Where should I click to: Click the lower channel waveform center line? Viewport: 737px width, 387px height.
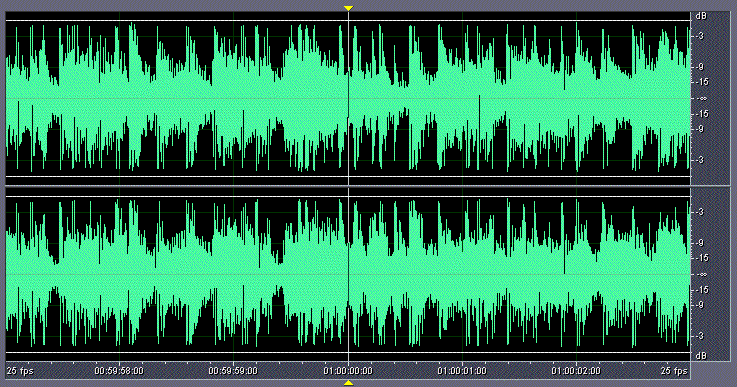coord(348,274)
